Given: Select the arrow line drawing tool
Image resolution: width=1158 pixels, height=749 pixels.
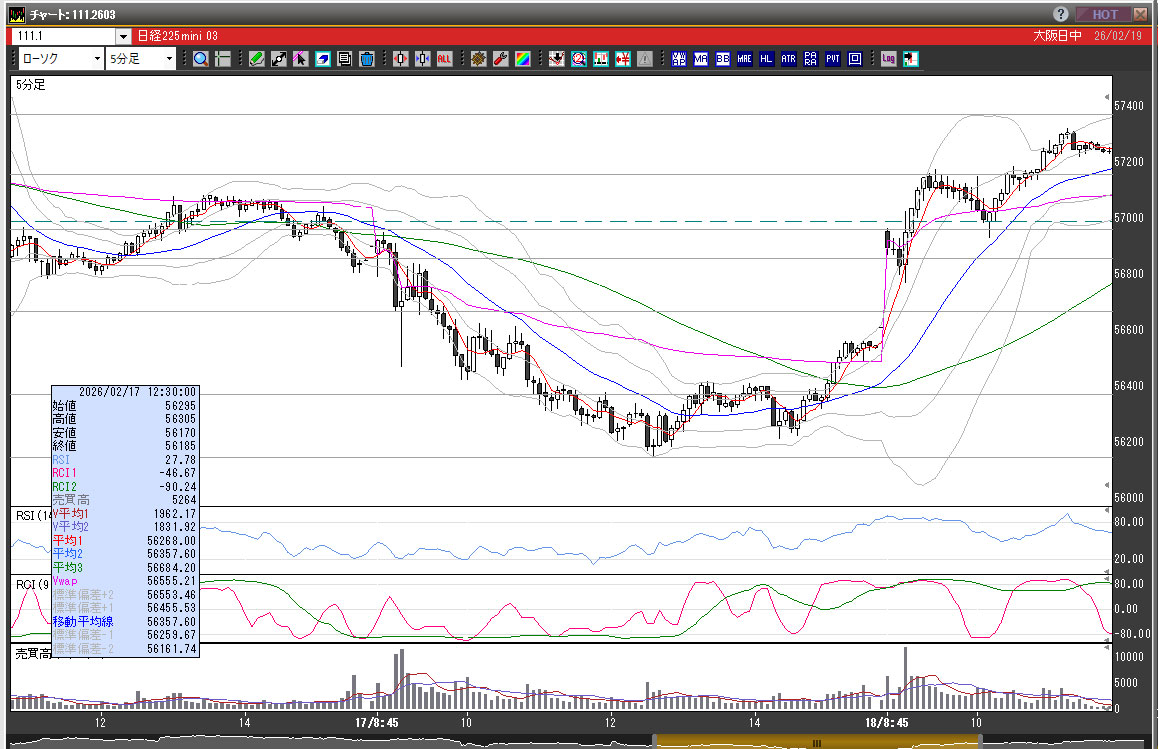Looking at the screenshot, I should [x=279, y=59].
